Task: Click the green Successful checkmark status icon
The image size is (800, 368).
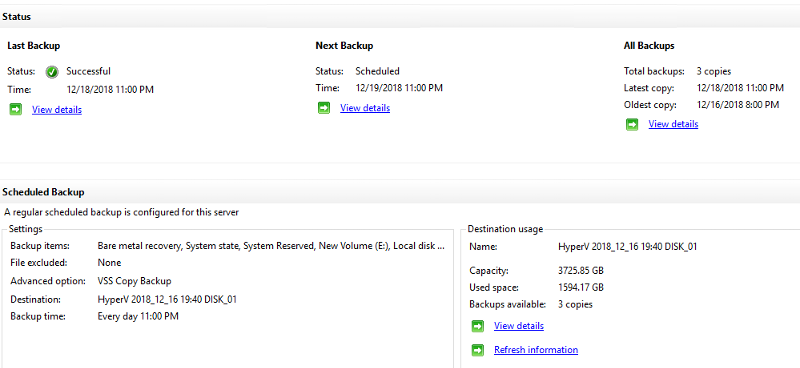Action: tap(52, 71)
